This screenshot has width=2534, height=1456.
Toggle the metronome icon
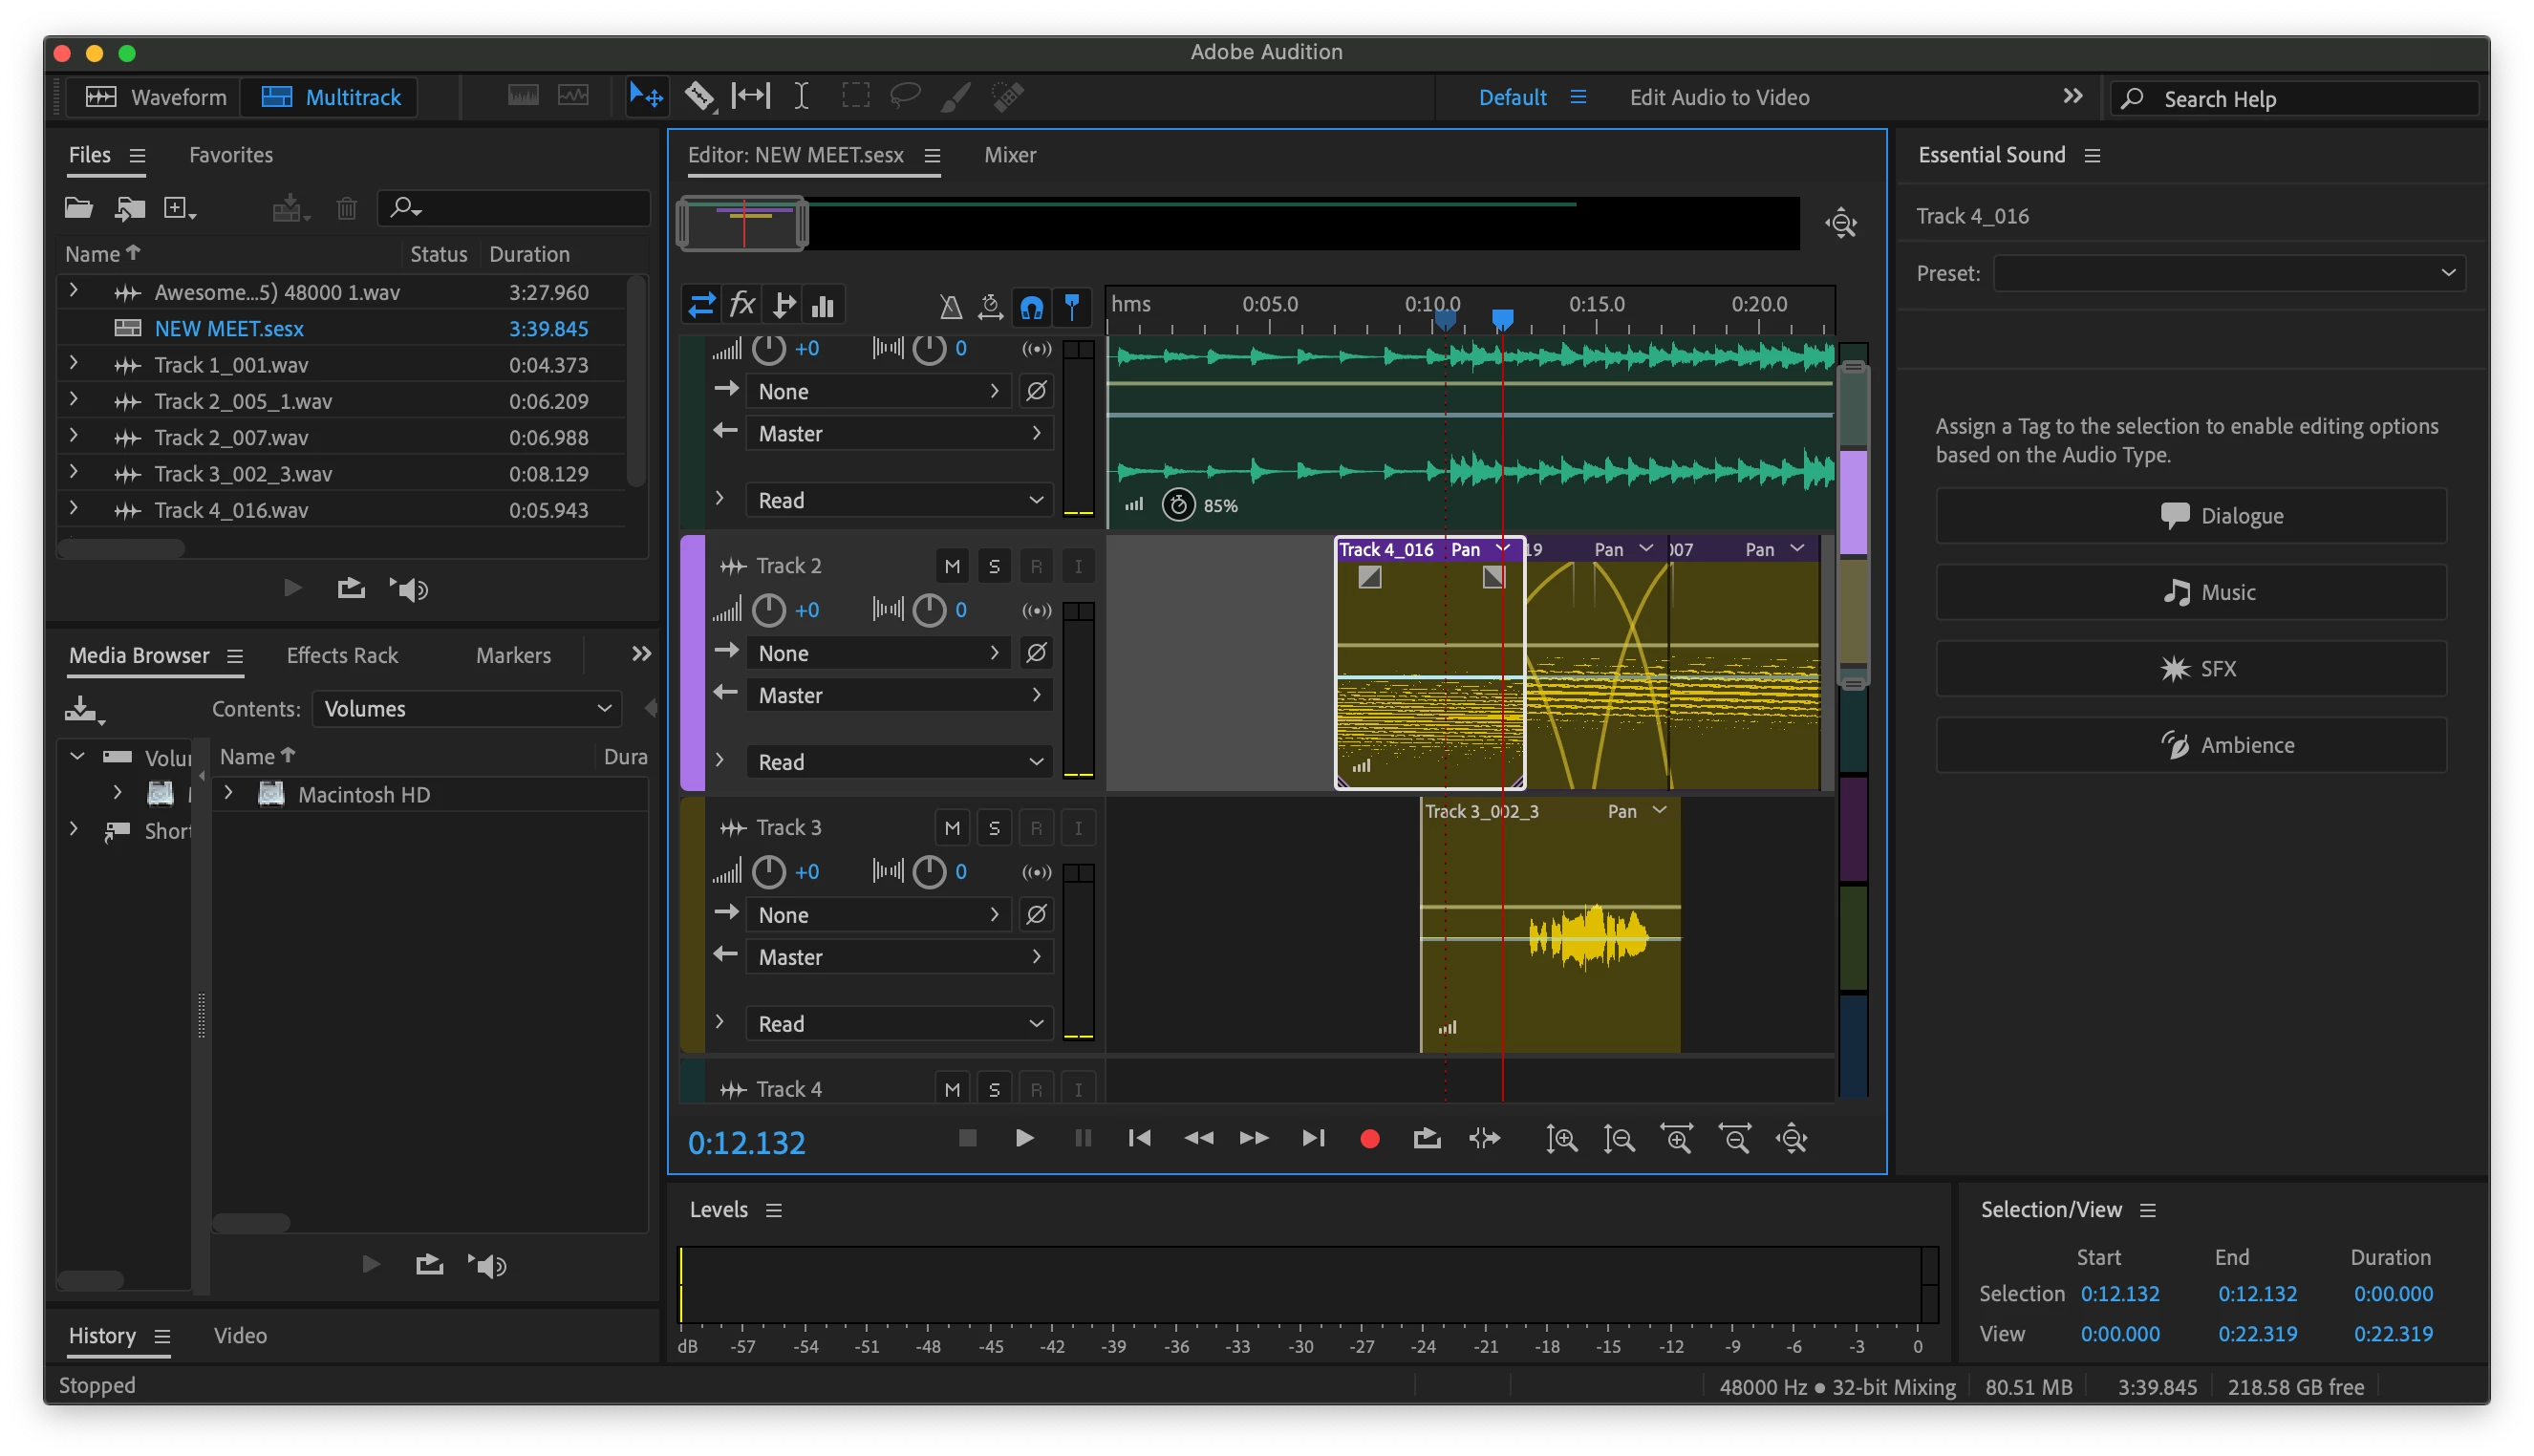pos(950,306)
